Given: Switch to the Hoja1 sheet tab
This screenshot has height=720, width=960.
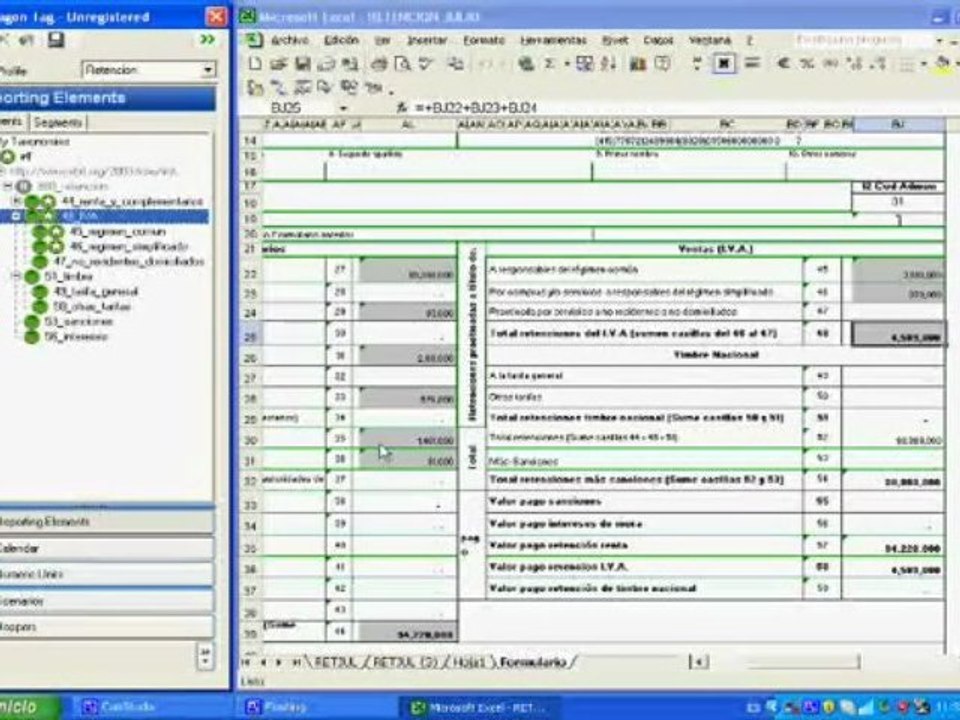Looking at the screenshot, I should click(x=468, y=662).
